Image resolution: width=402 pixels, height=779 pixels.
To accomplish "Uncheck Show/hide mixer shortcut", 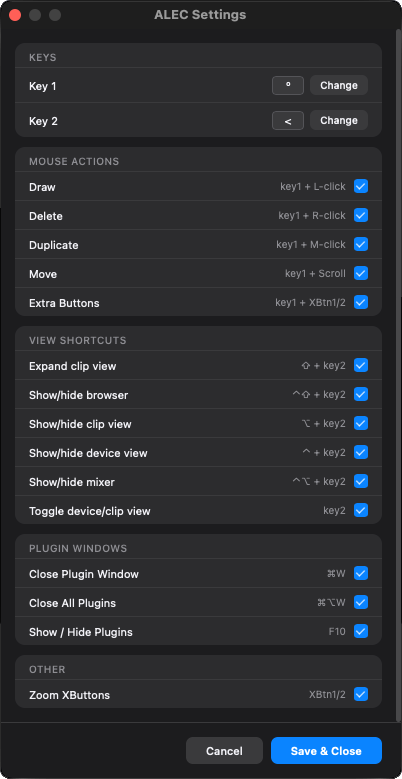I will (x=361, y=481).
